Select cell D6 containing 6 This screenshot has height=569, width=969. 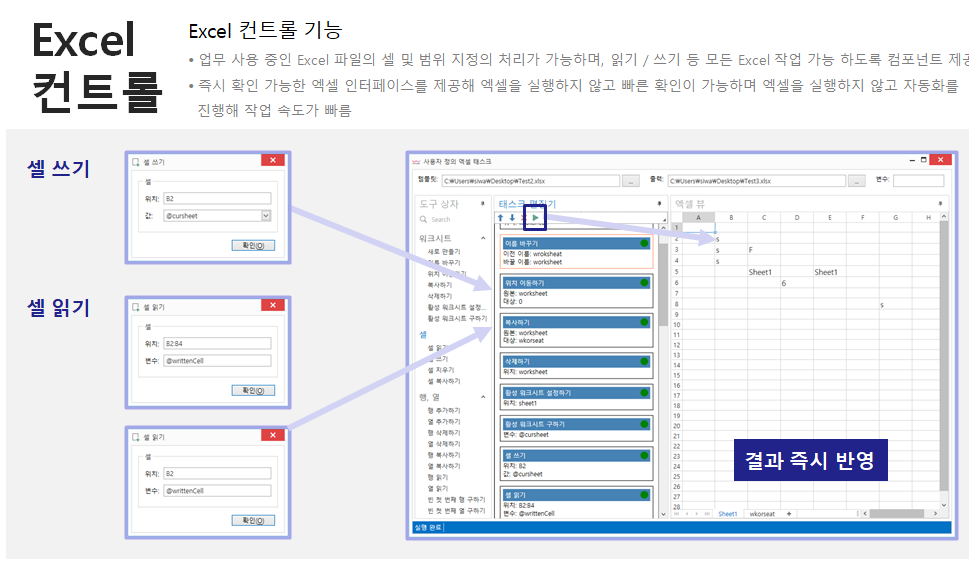click(x=797, y=283)
